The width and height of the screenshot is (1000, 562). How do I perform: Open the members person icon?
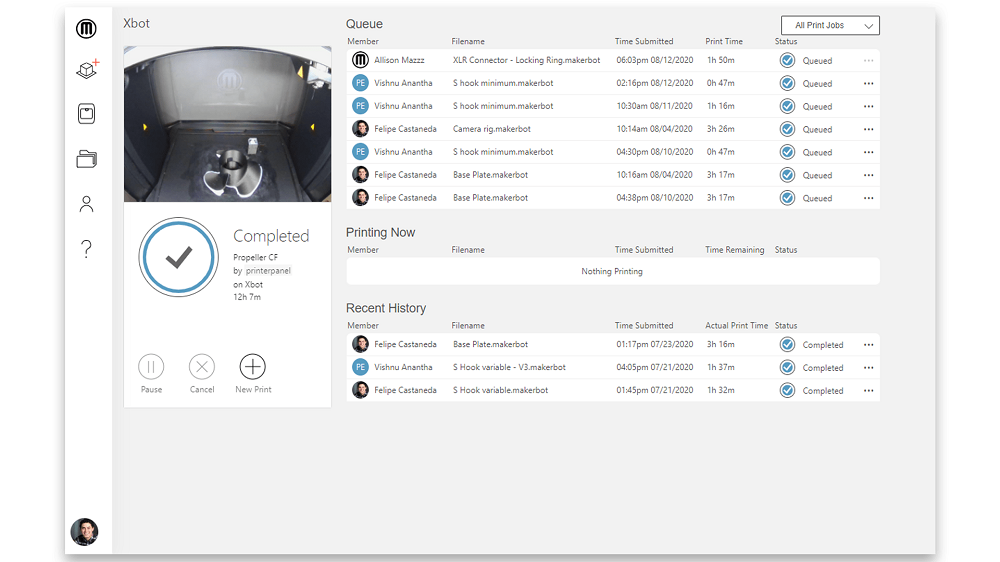(x=86, y=203)
